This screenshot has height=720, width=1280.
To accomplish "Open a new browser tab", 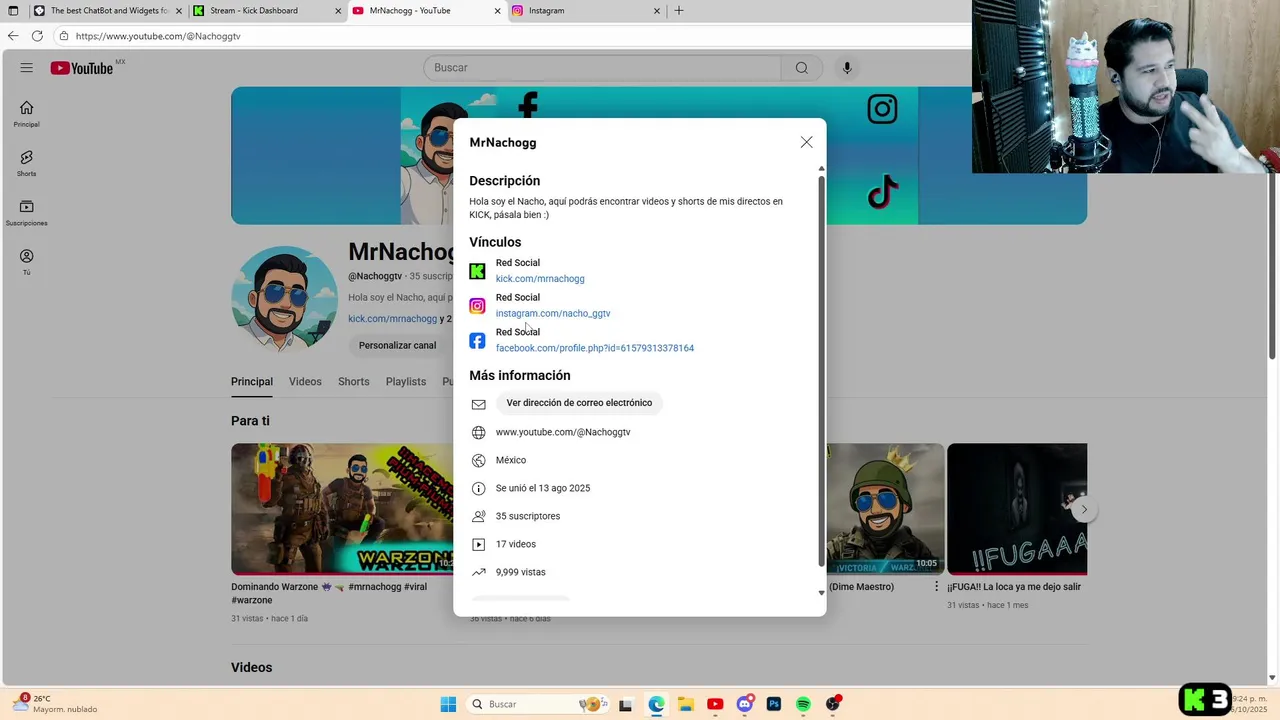I will (679, 11).
